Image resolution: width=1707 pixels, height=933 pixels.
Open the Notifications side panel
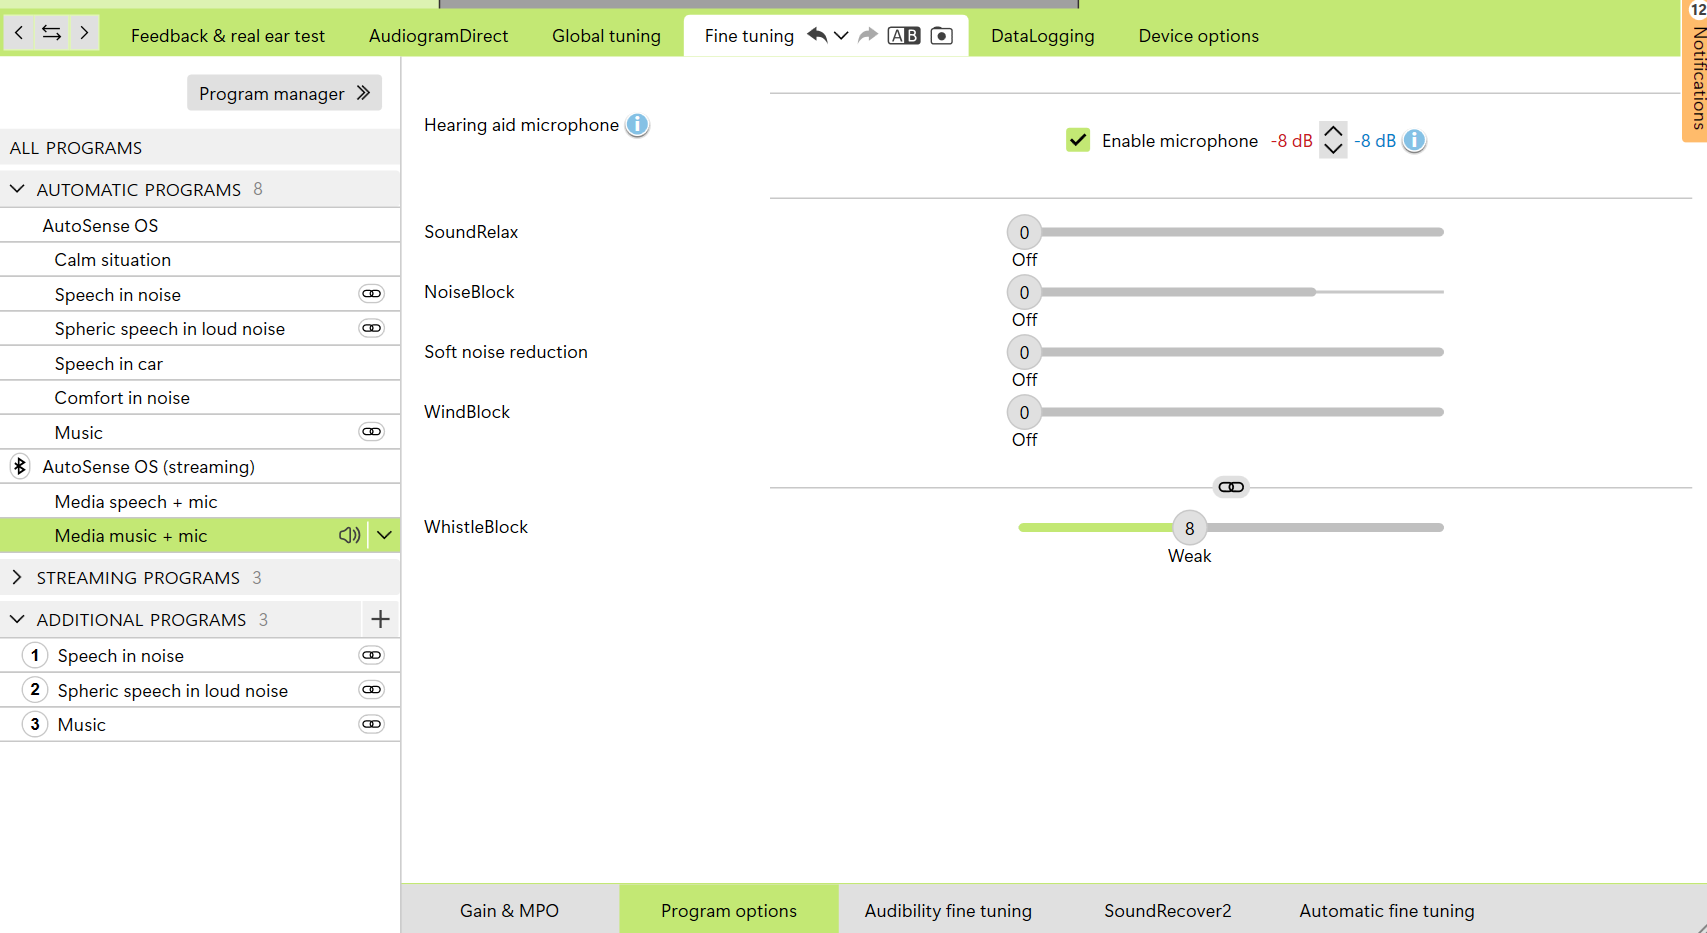click(x=1696, y=71)
